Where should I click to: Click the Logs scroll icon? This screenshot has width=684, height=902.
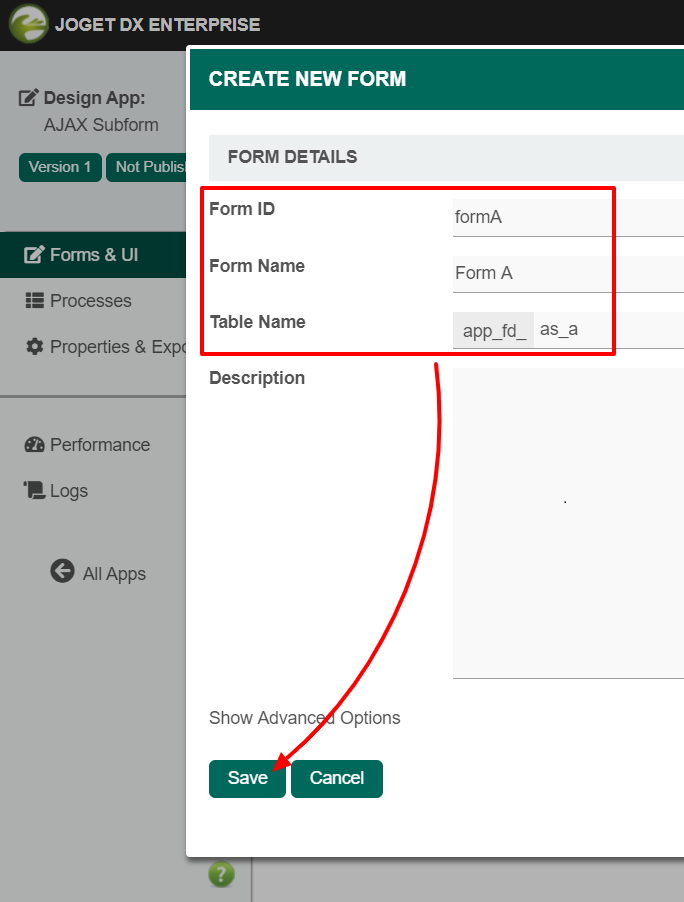35,491
